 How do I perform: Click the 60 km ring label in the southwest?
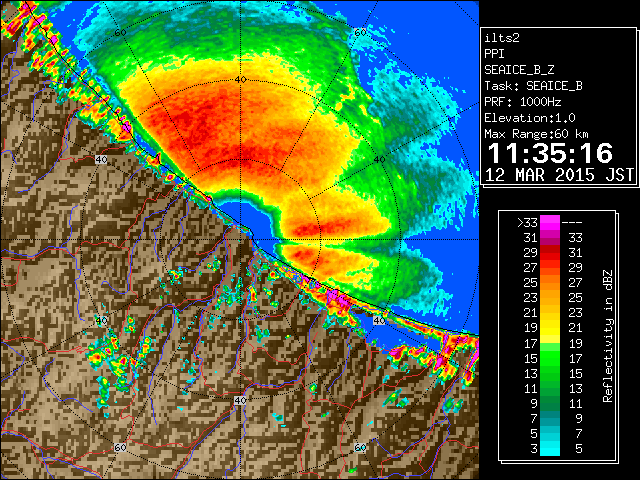120,447
